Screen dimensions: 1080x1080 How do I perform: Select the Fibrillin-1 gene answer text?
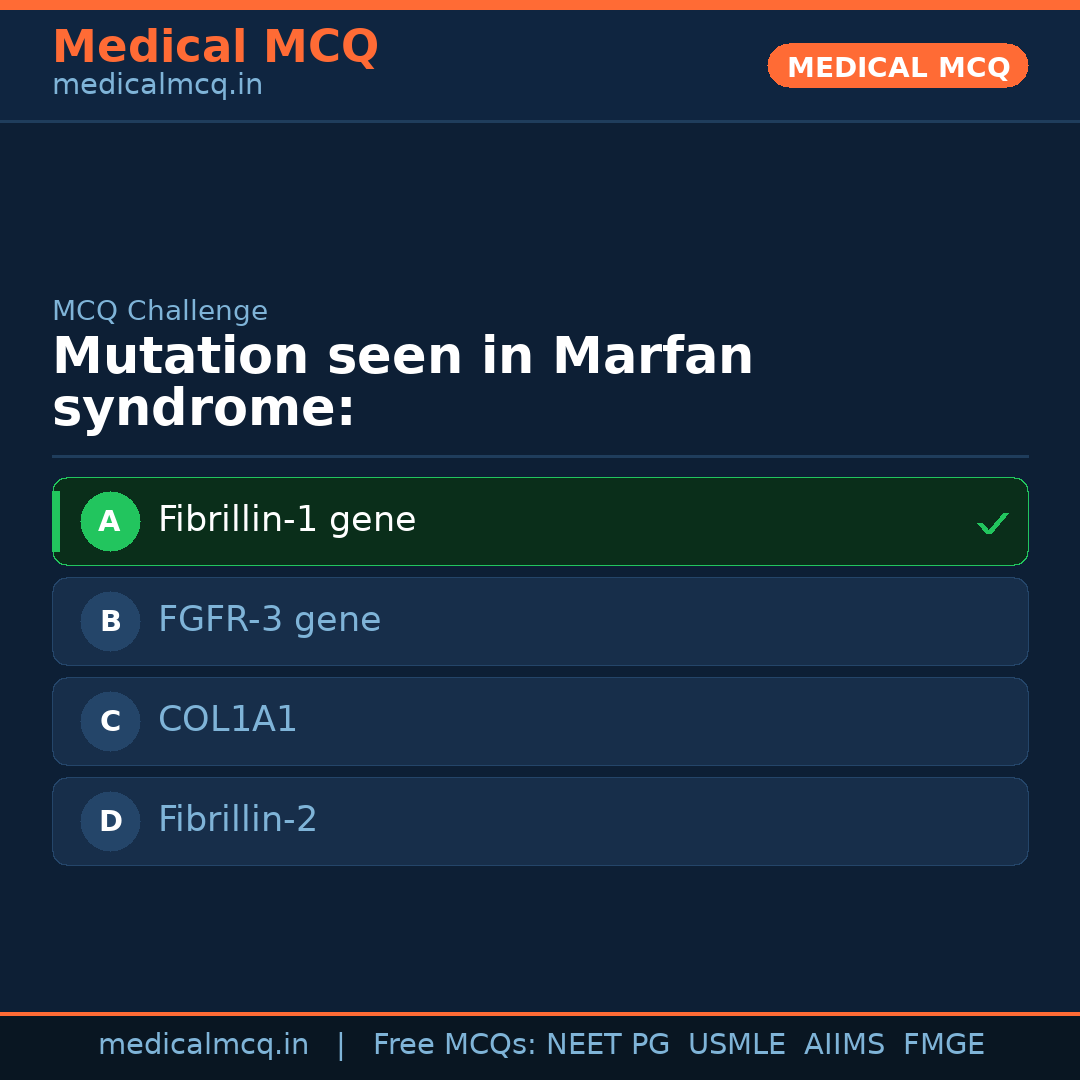(x=287, y=521)
